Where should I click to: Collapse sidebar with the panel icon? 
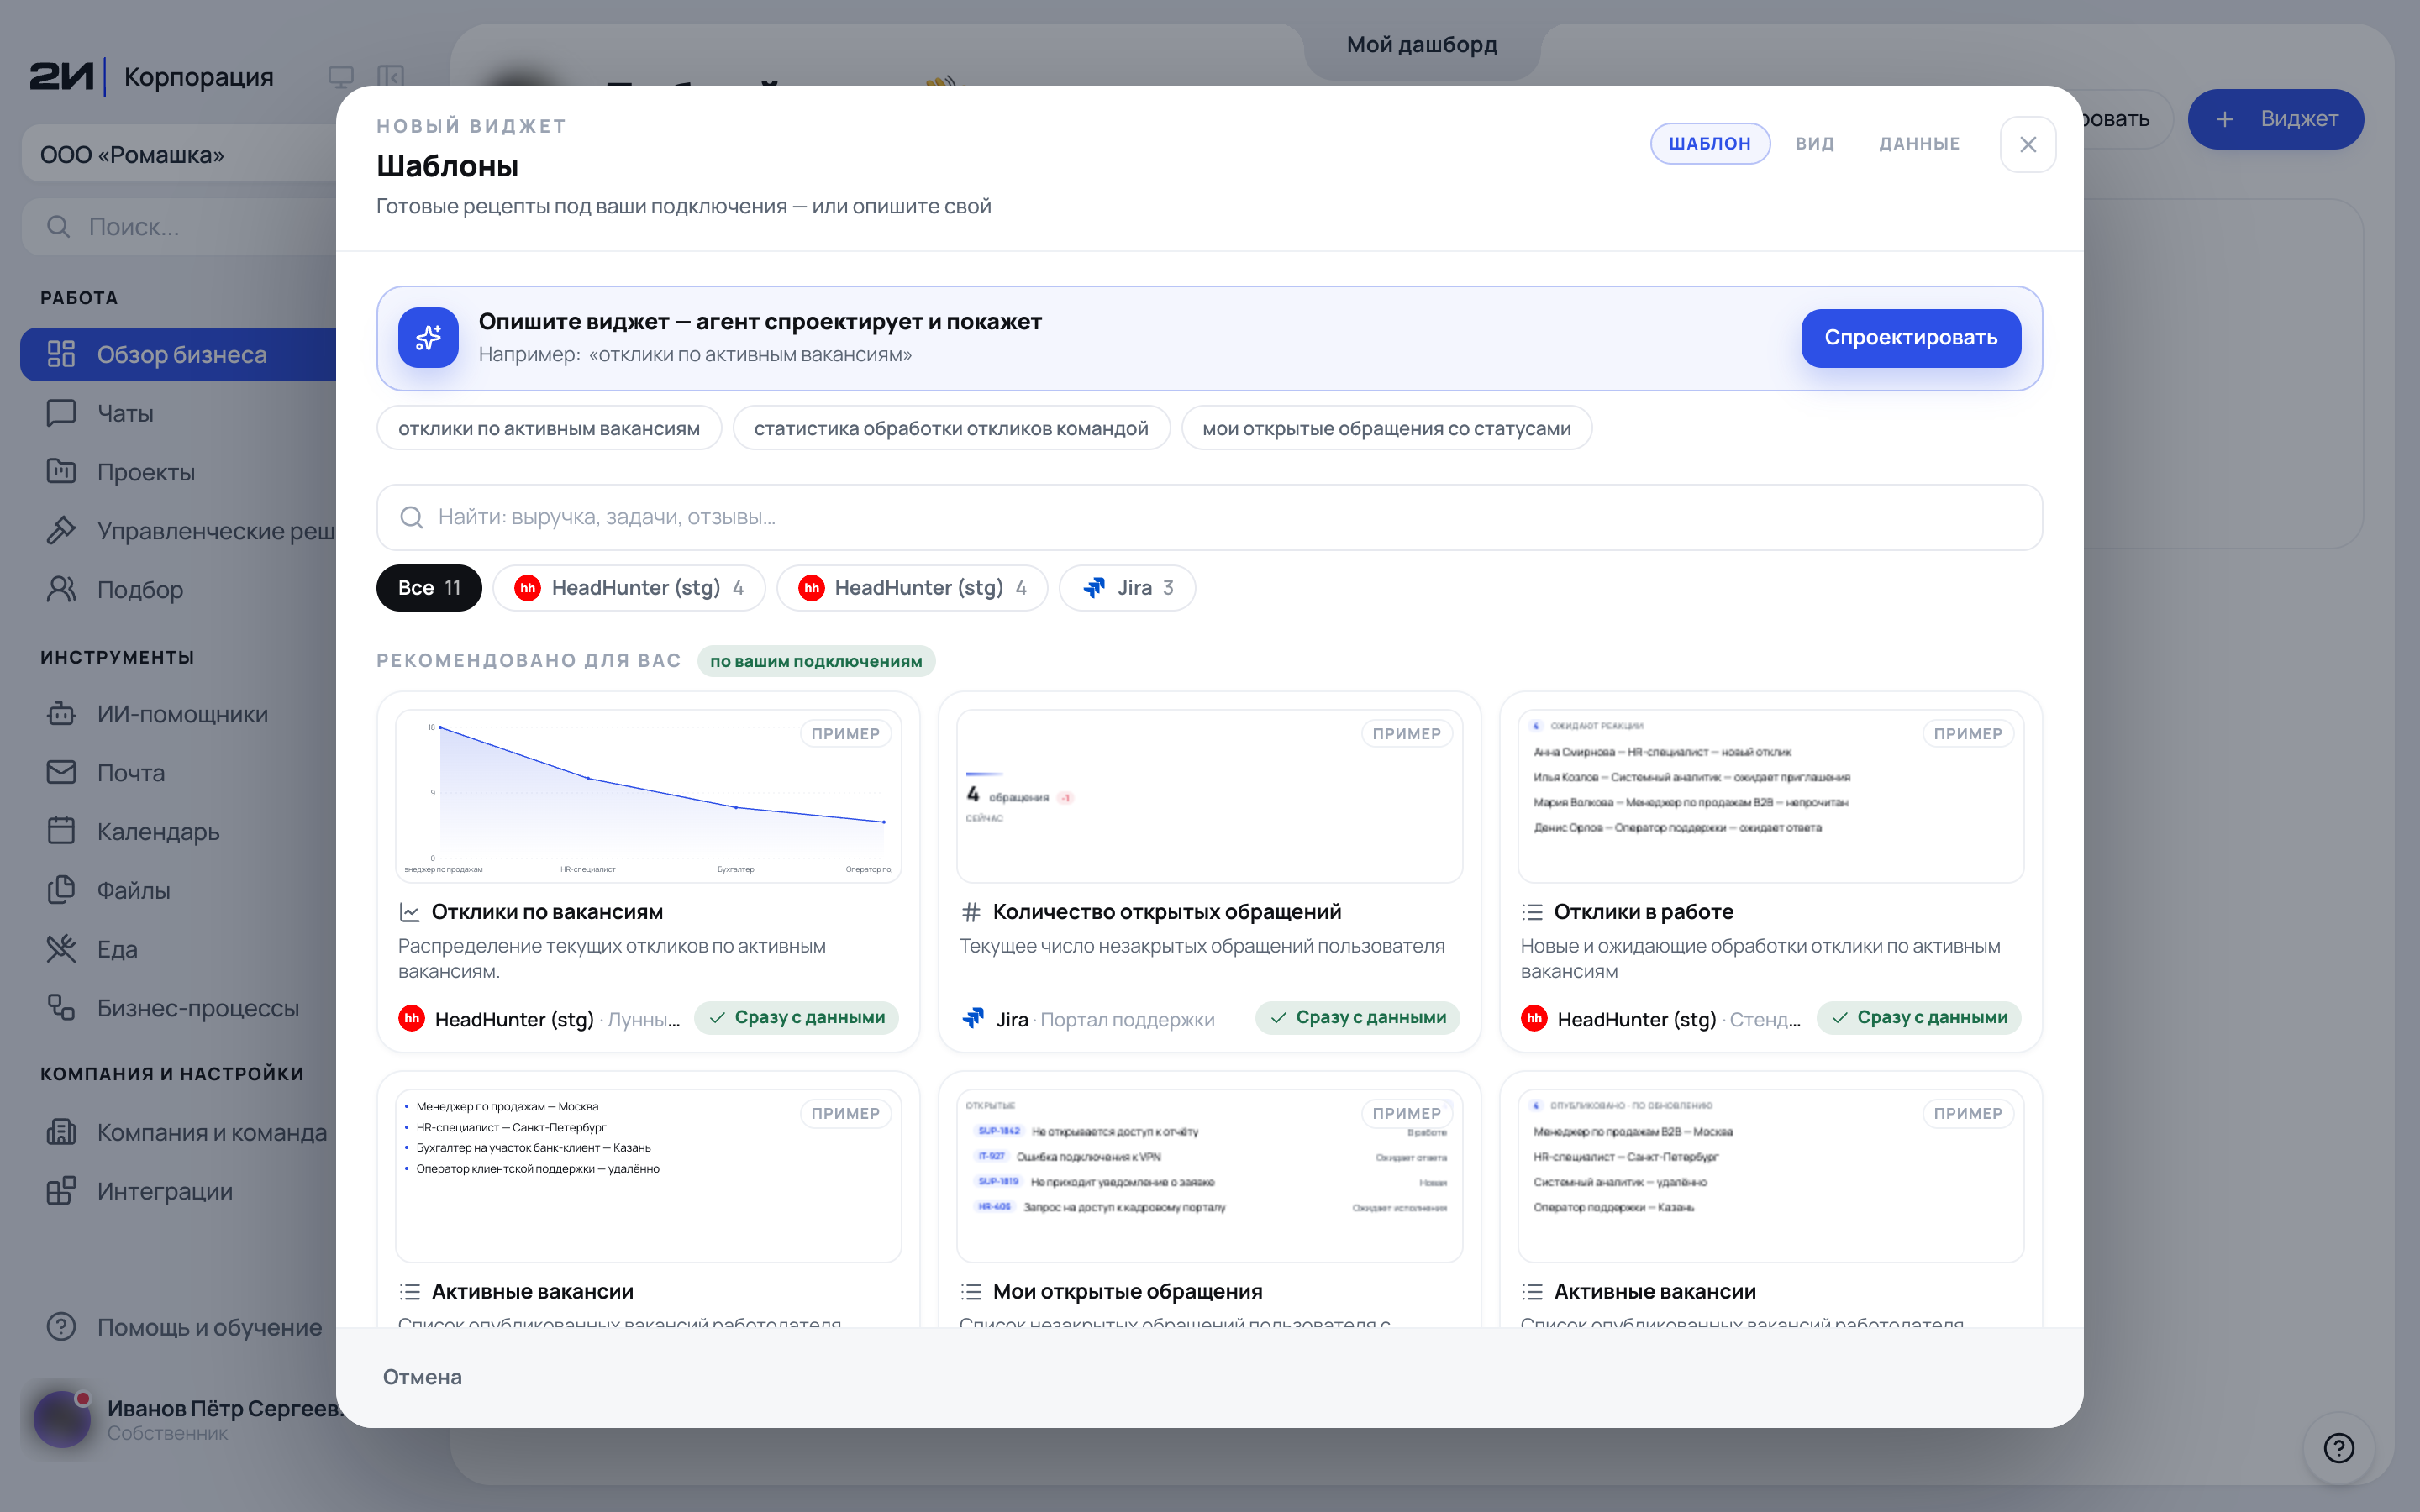[391, 76]
